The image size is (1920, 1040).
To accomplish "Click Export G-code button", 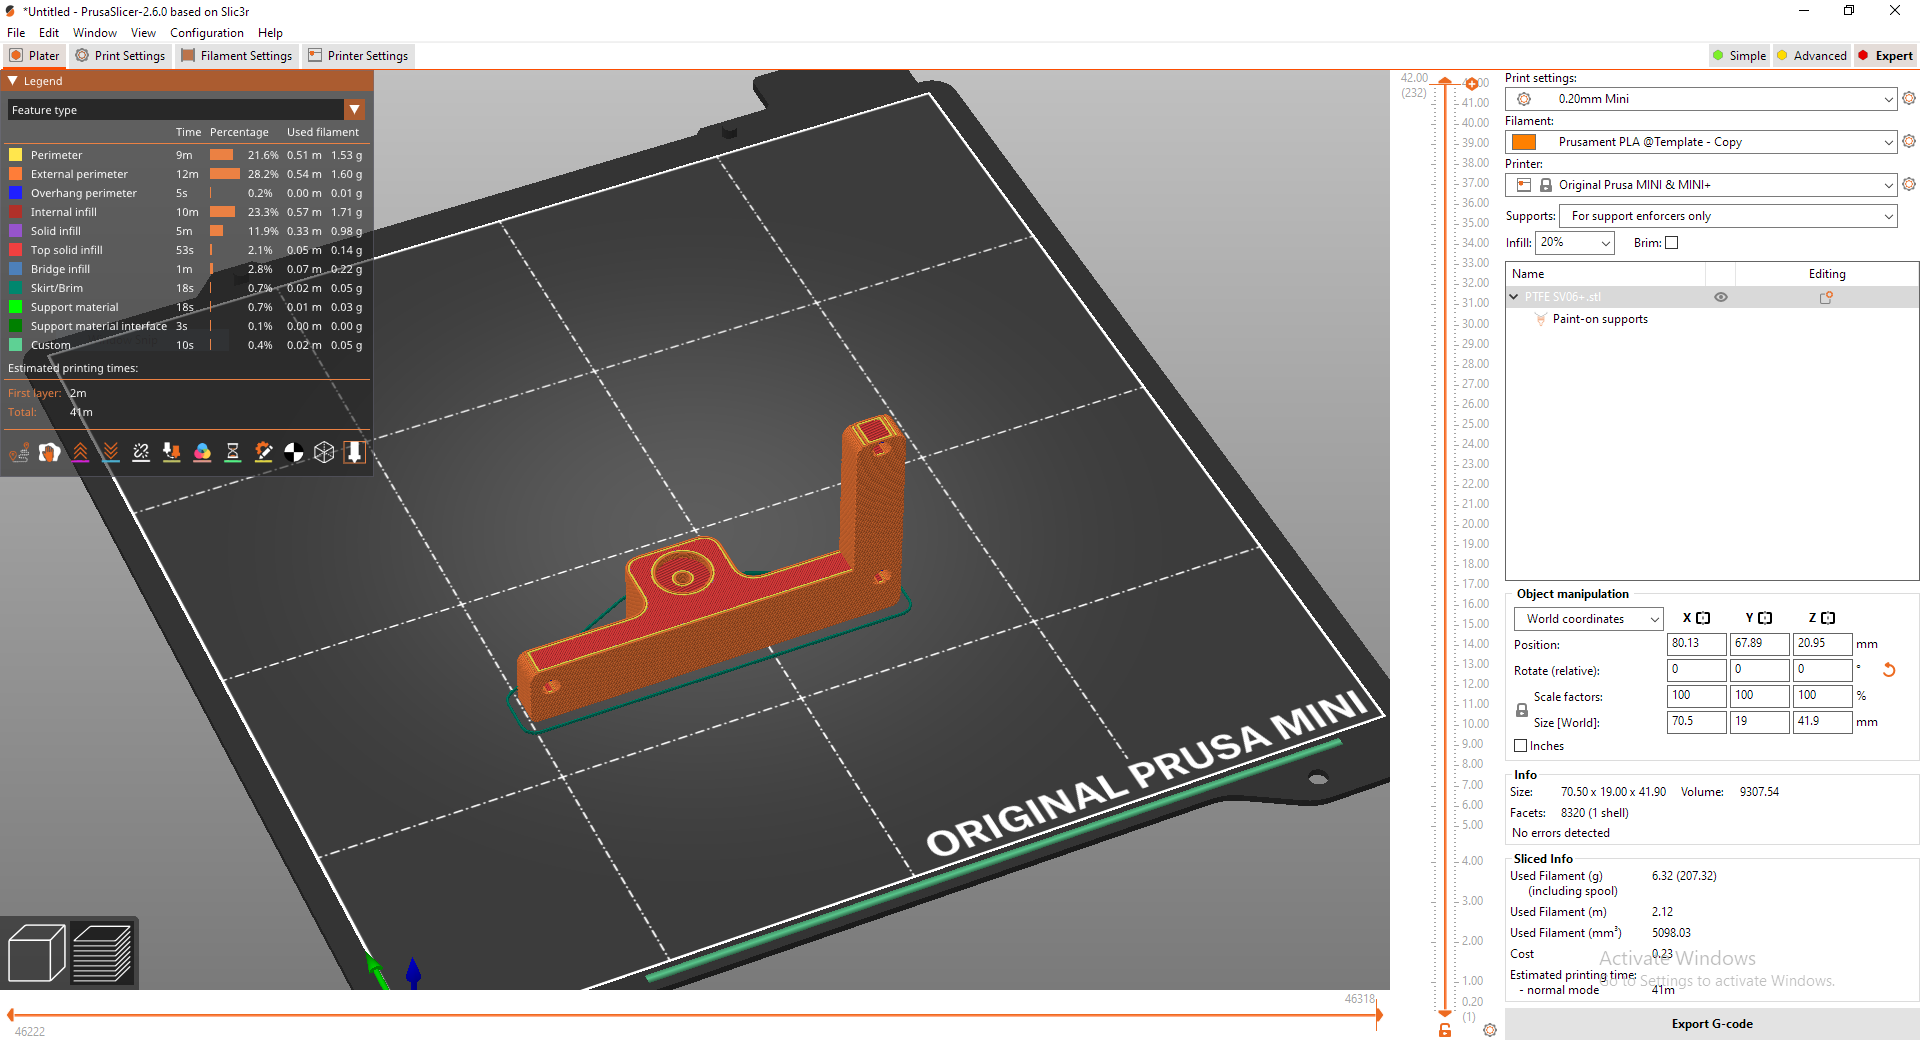I will click(1712, 1024).
